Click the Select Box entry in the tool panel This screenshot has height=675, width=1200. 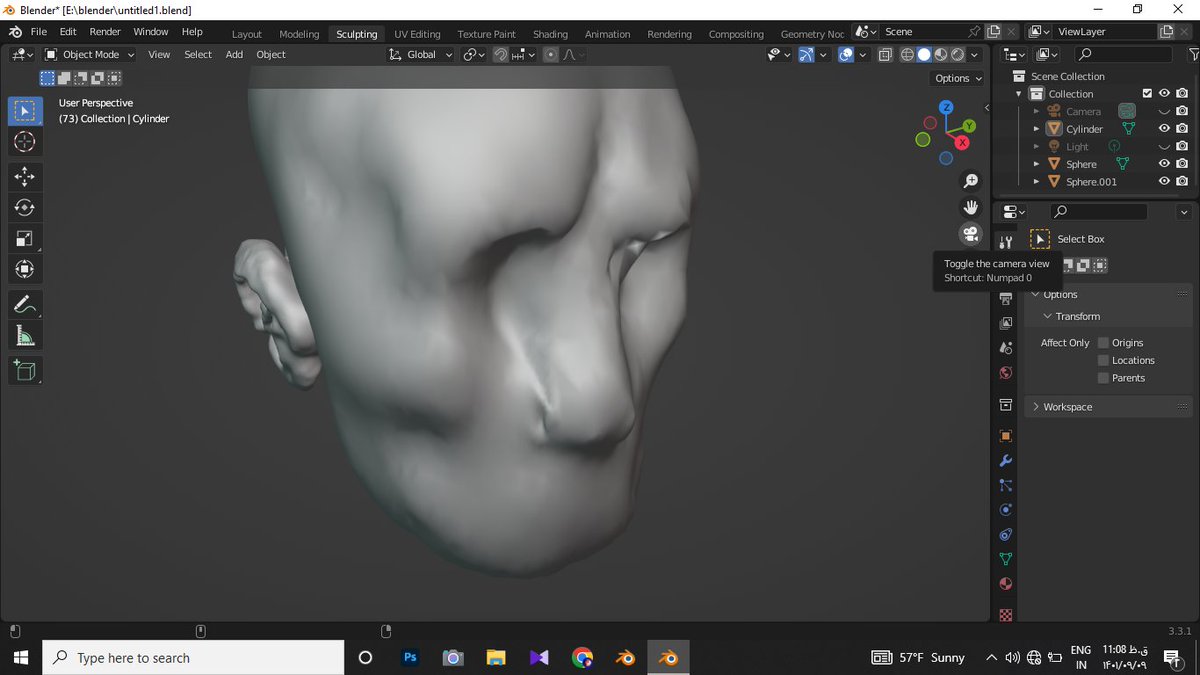tap(1081, 239)
